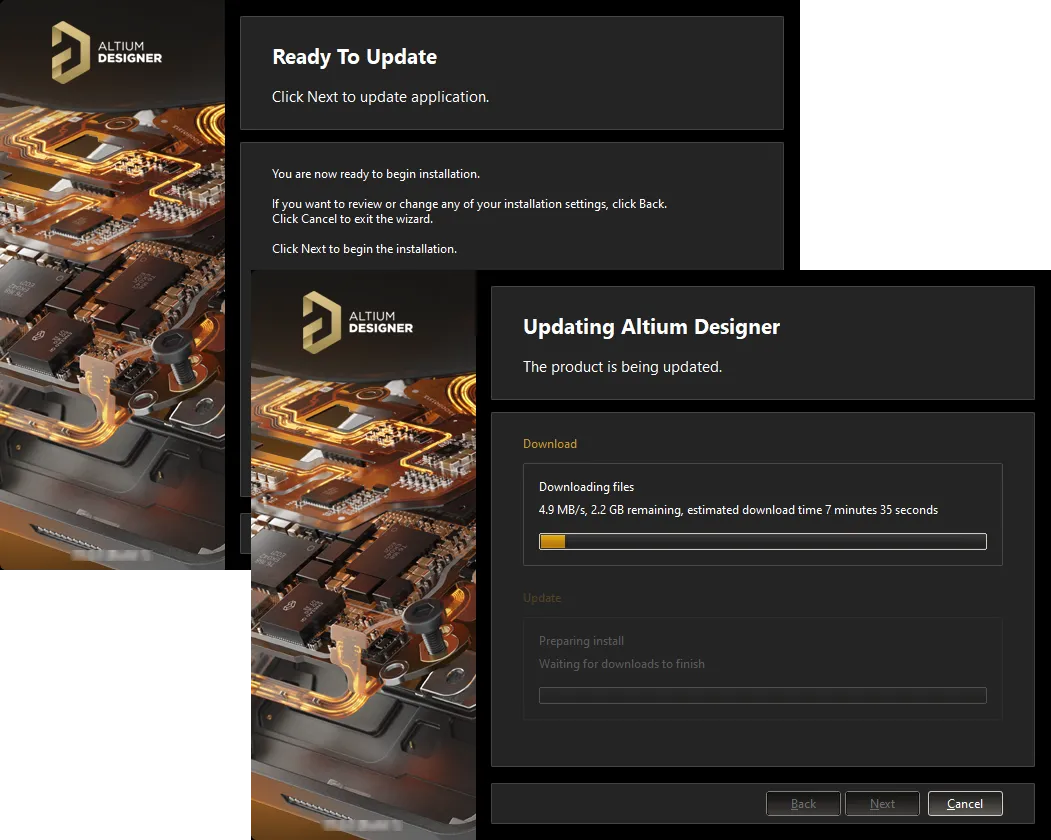Click the Altium Designer logo in the Ready To Update window
This screenshot has height=840, width=1051.
pos(107,52)
